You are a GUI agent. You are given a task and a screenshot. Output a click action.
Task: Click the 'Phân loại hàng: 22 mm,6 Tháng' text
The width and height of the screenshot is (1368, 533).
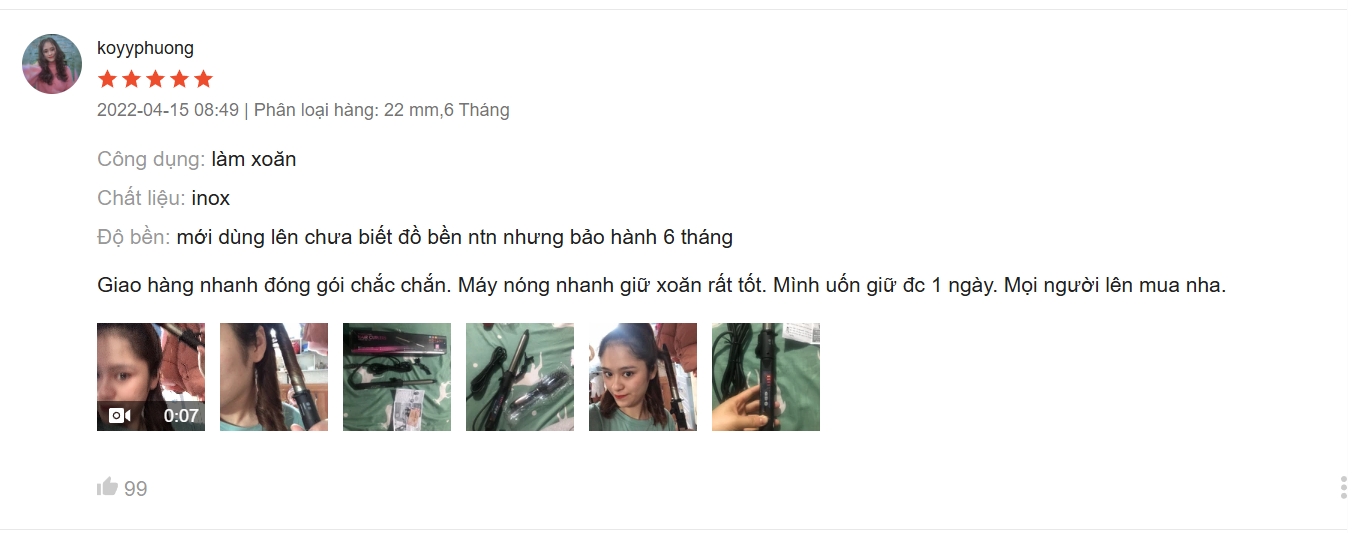pos(382,110)
